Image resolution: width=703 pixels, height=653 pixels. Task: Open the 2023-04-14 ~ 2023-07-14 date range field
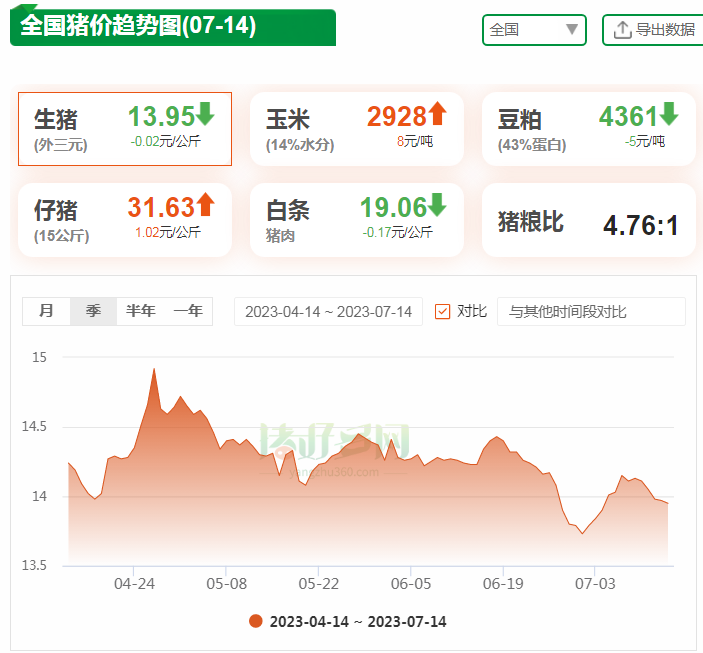pyautogui.click(x=328, y=311)
